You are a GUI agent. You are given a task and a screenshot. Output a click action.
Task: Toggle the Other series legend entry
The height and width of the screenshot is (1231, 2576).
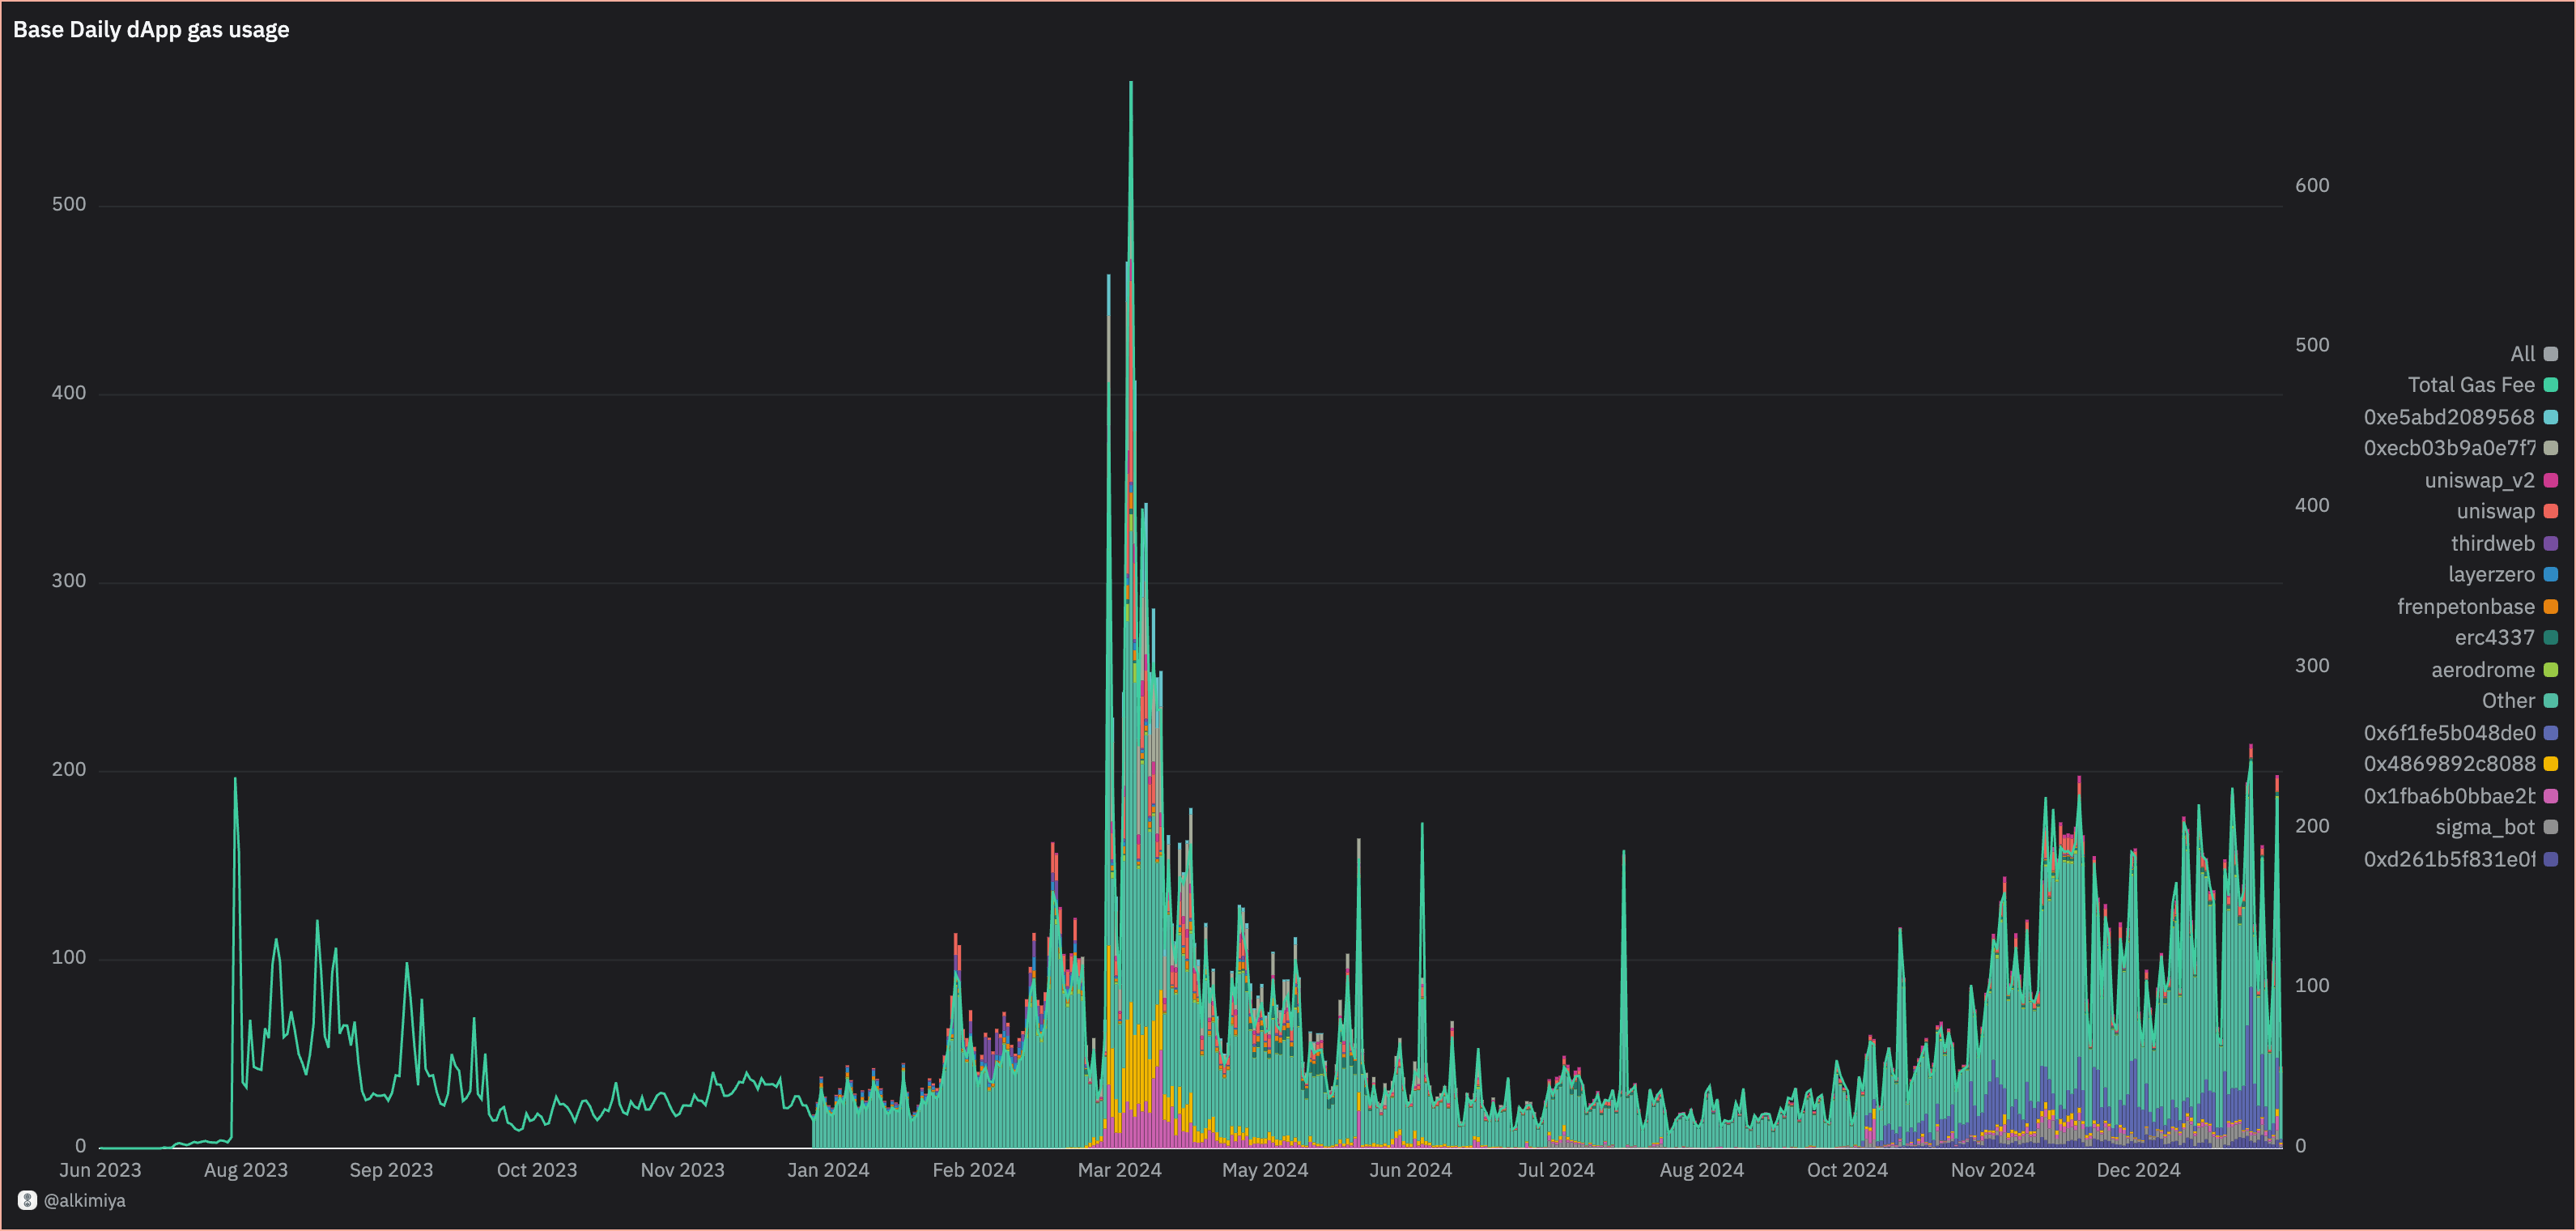[x=2507, y=700]
